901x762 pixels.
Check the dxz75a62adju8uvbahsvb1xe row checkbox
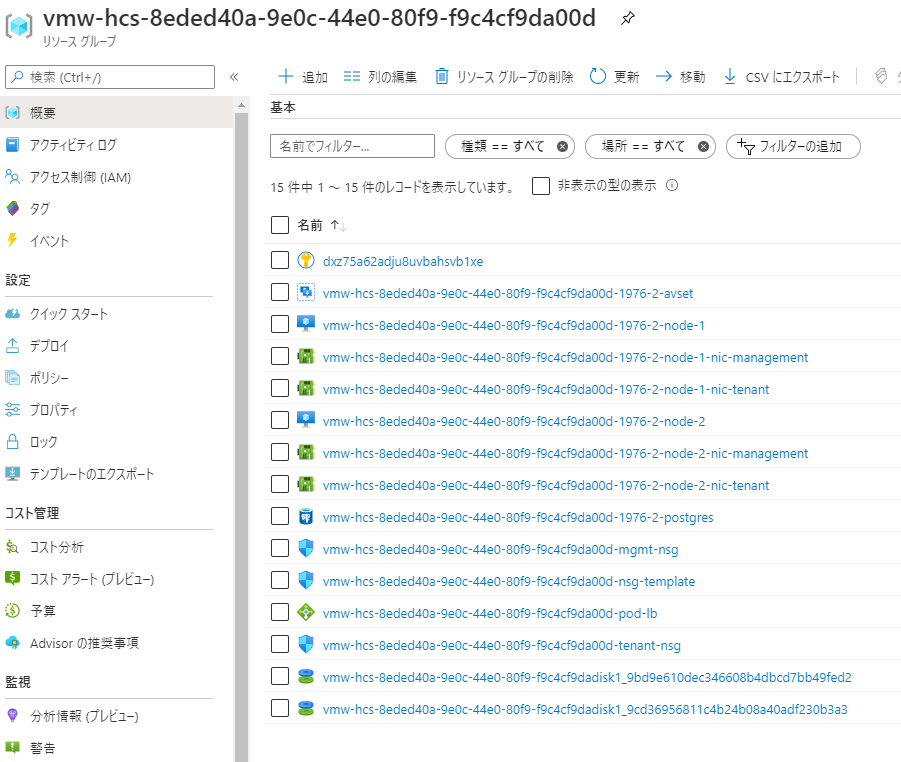click(280, 260)
